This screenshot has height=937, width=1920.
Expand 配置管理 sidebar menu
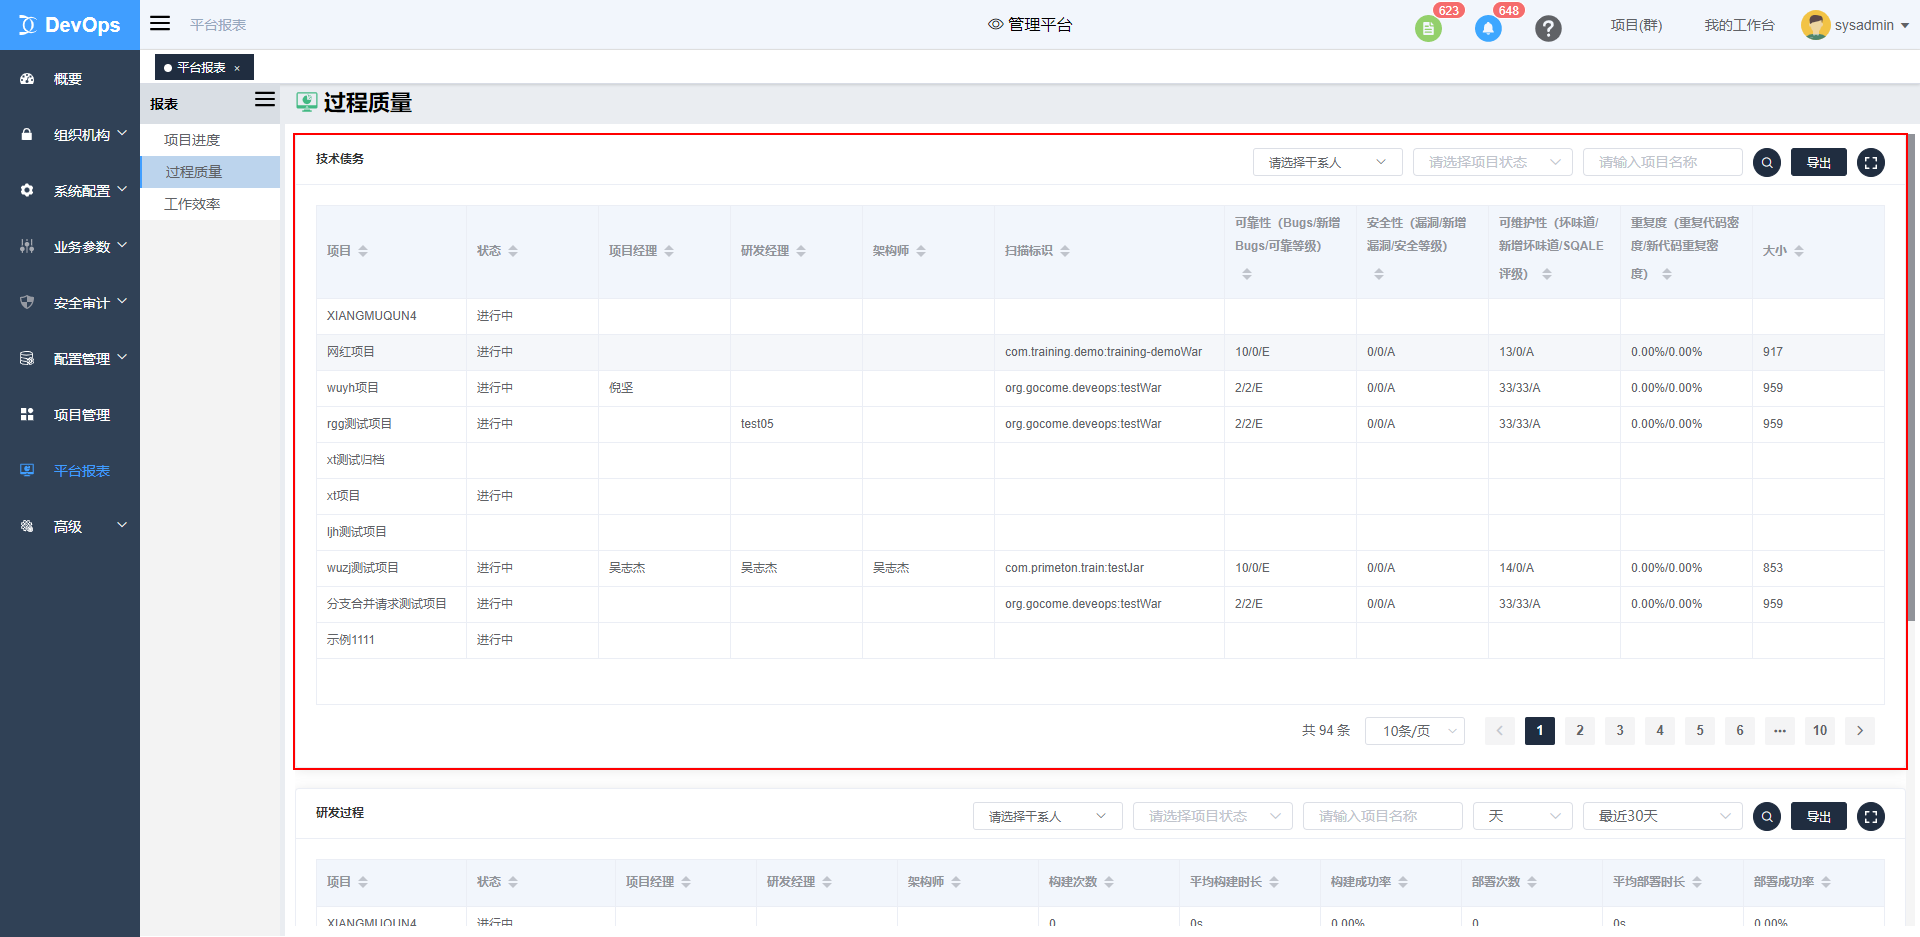70,359
